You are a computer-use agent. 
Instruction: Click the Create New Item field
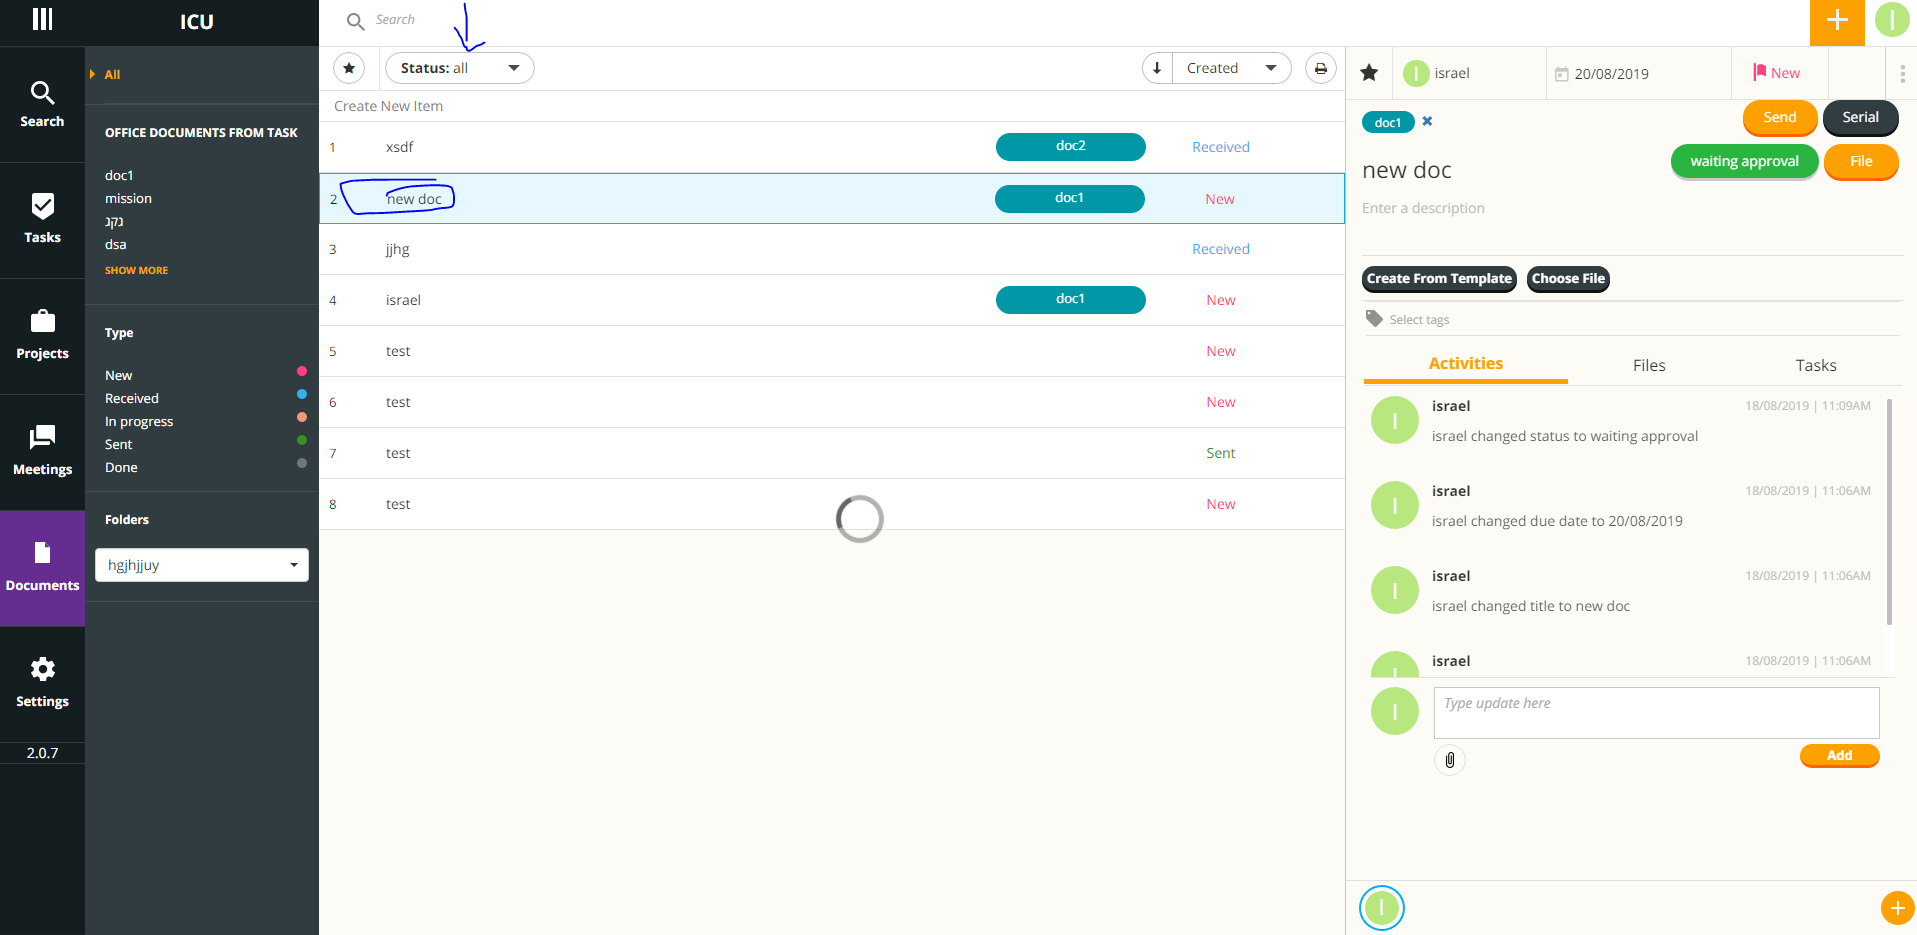click(x=831, y=106)
